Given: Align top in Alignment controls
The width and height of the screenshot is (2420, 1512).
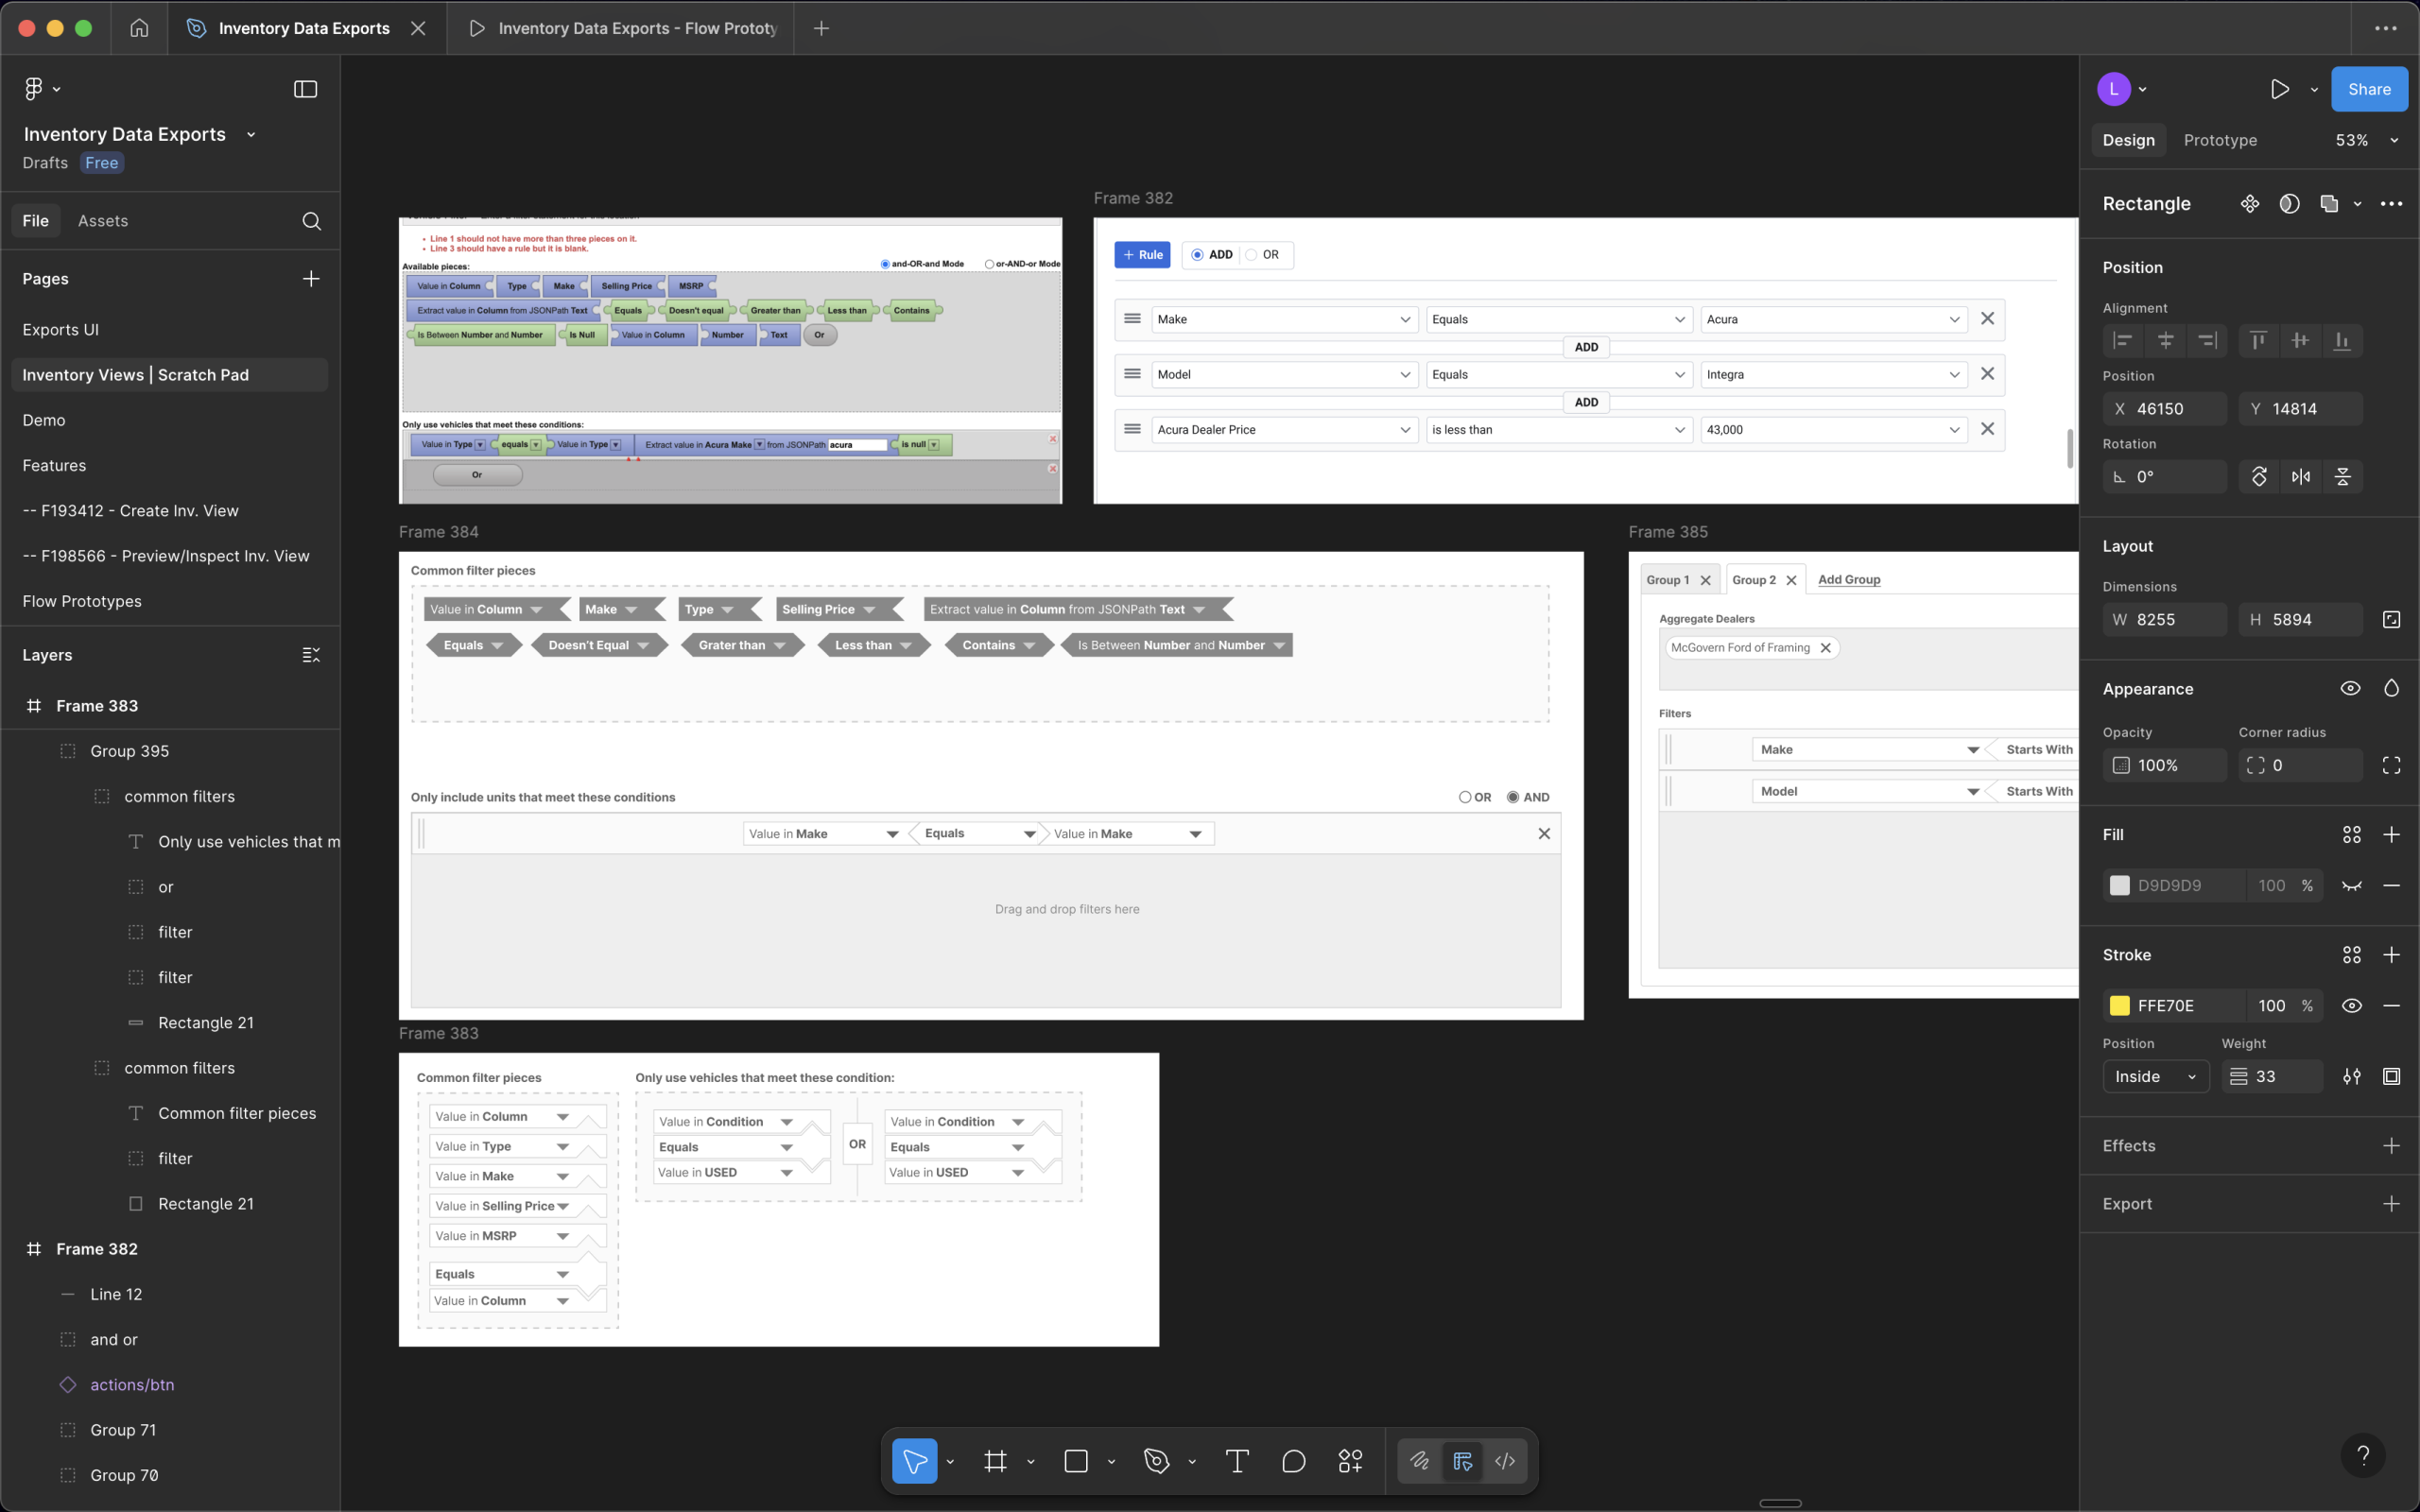Looking at the screenshot, I should (x=2257, y=341).
